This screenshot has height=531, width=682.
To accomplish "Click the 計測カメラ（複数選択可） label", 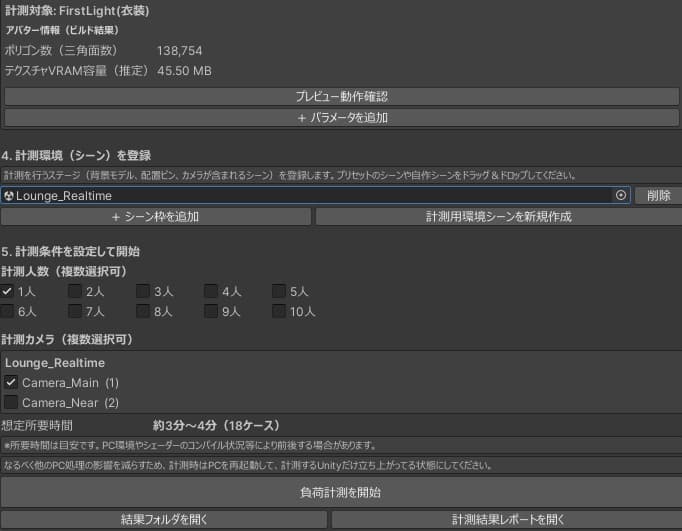I will pos(67,339).
